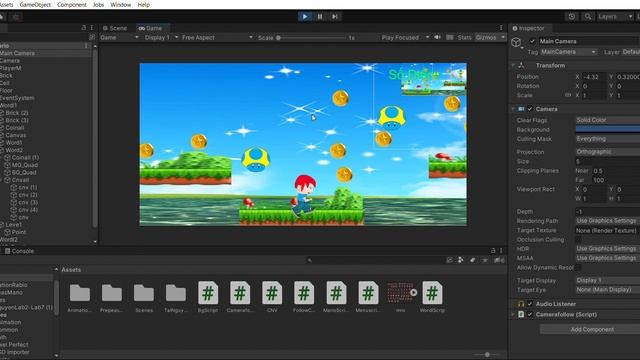640x360 pixels.
Task: Click the Audio Listener headphones icon
Action: pos(521,304)
